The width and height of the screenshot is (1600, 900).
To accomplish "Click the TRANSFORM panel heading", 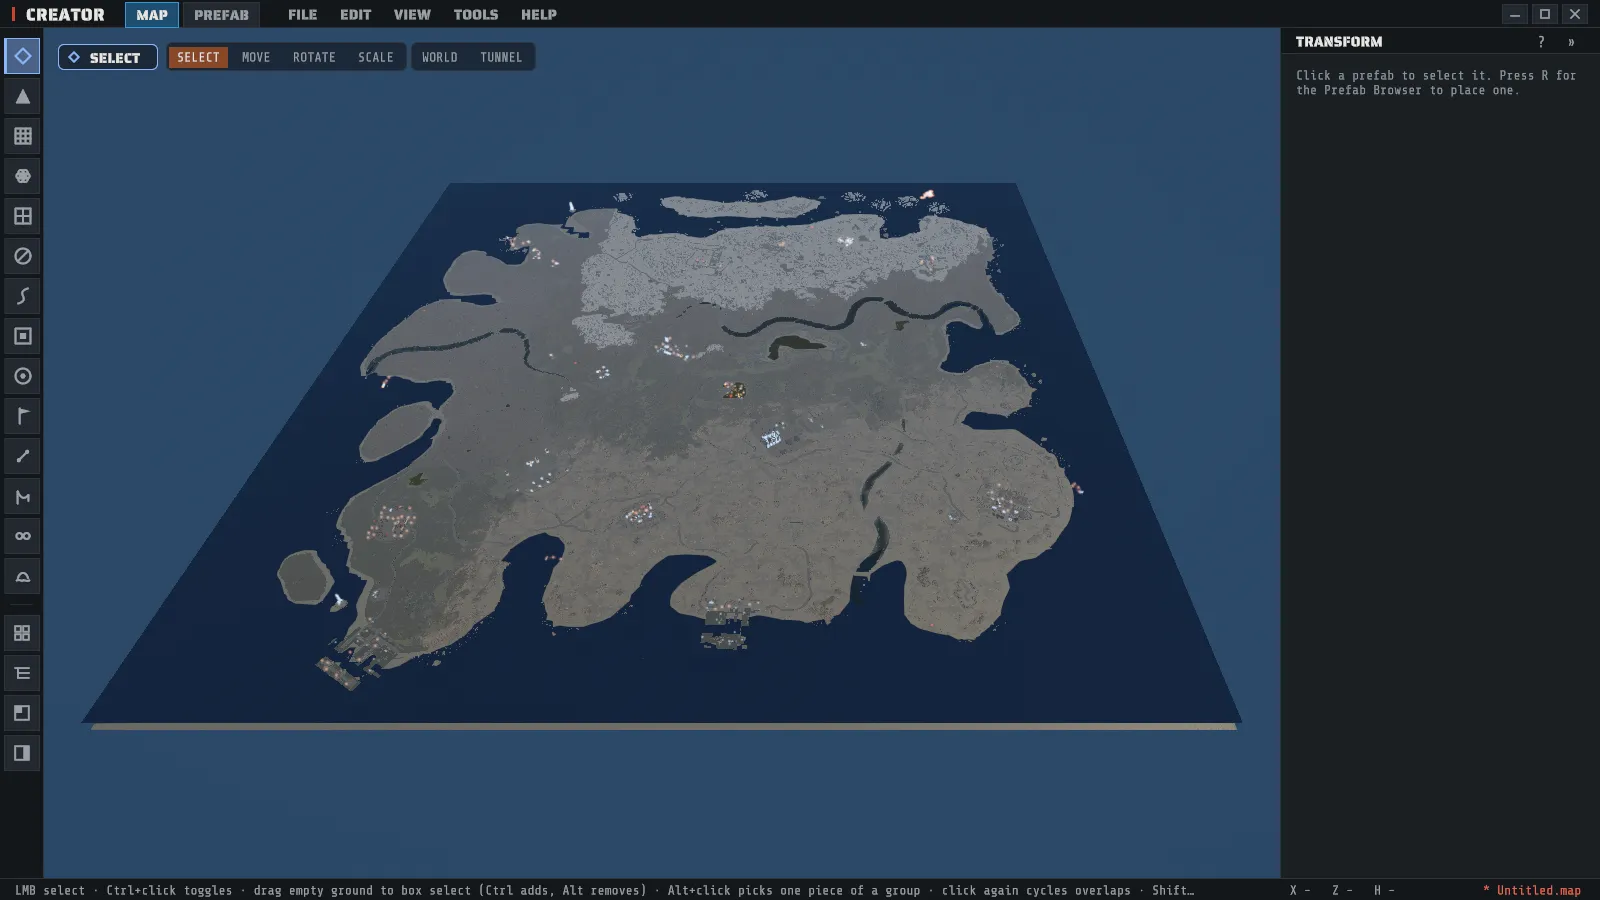I will 1339,42.
